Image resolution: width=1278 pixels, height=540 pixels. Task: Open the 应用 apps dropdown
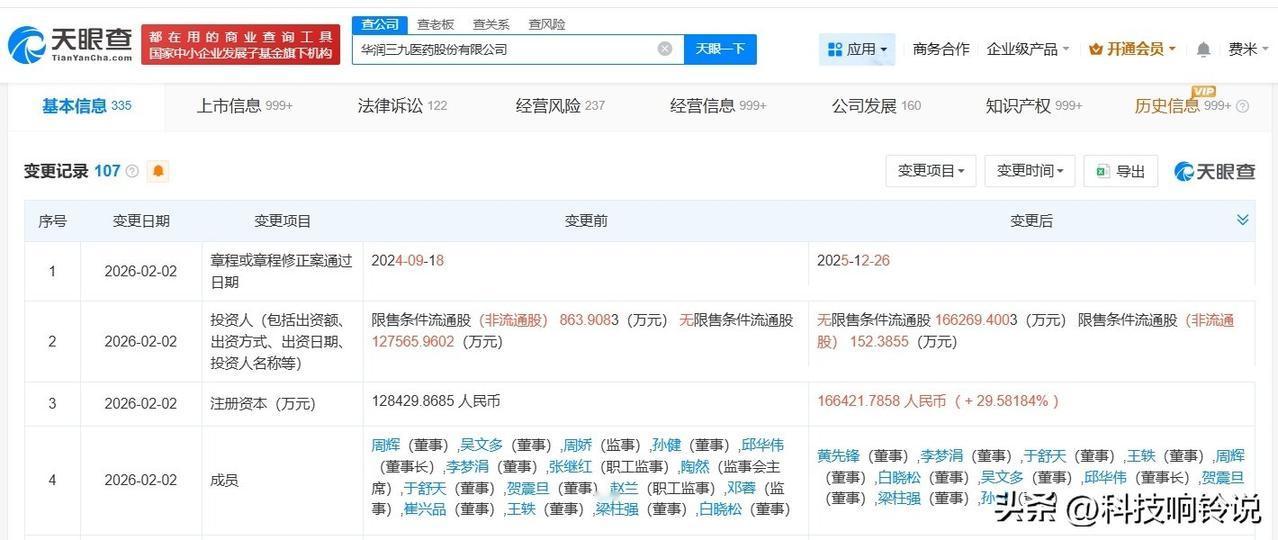857,49
